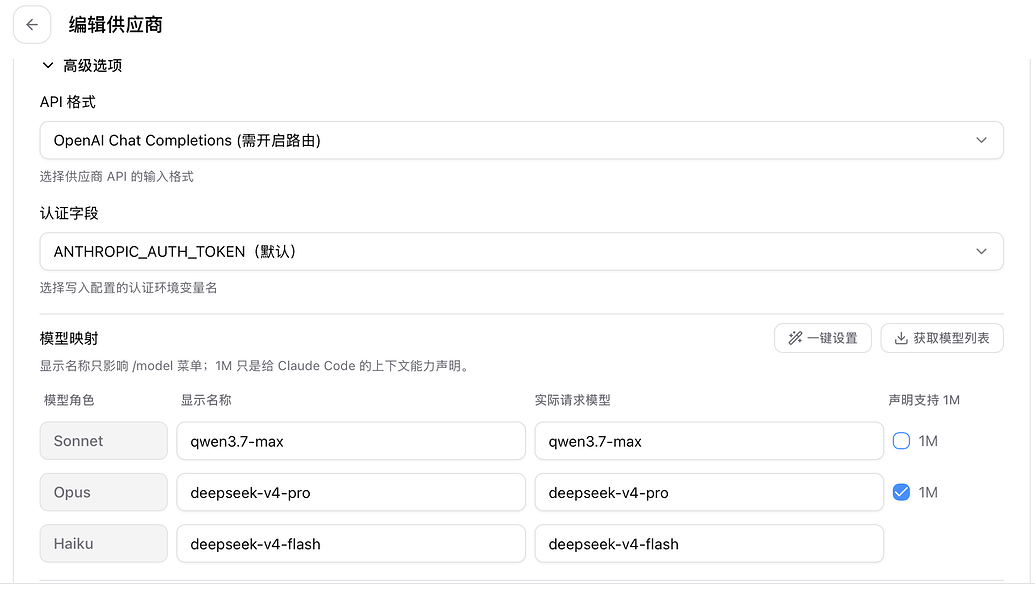Click the API 格式 label
Image resolution: width=1035 pixels, height=597 pixels.
pyautogui.click(x=67, y=102)
